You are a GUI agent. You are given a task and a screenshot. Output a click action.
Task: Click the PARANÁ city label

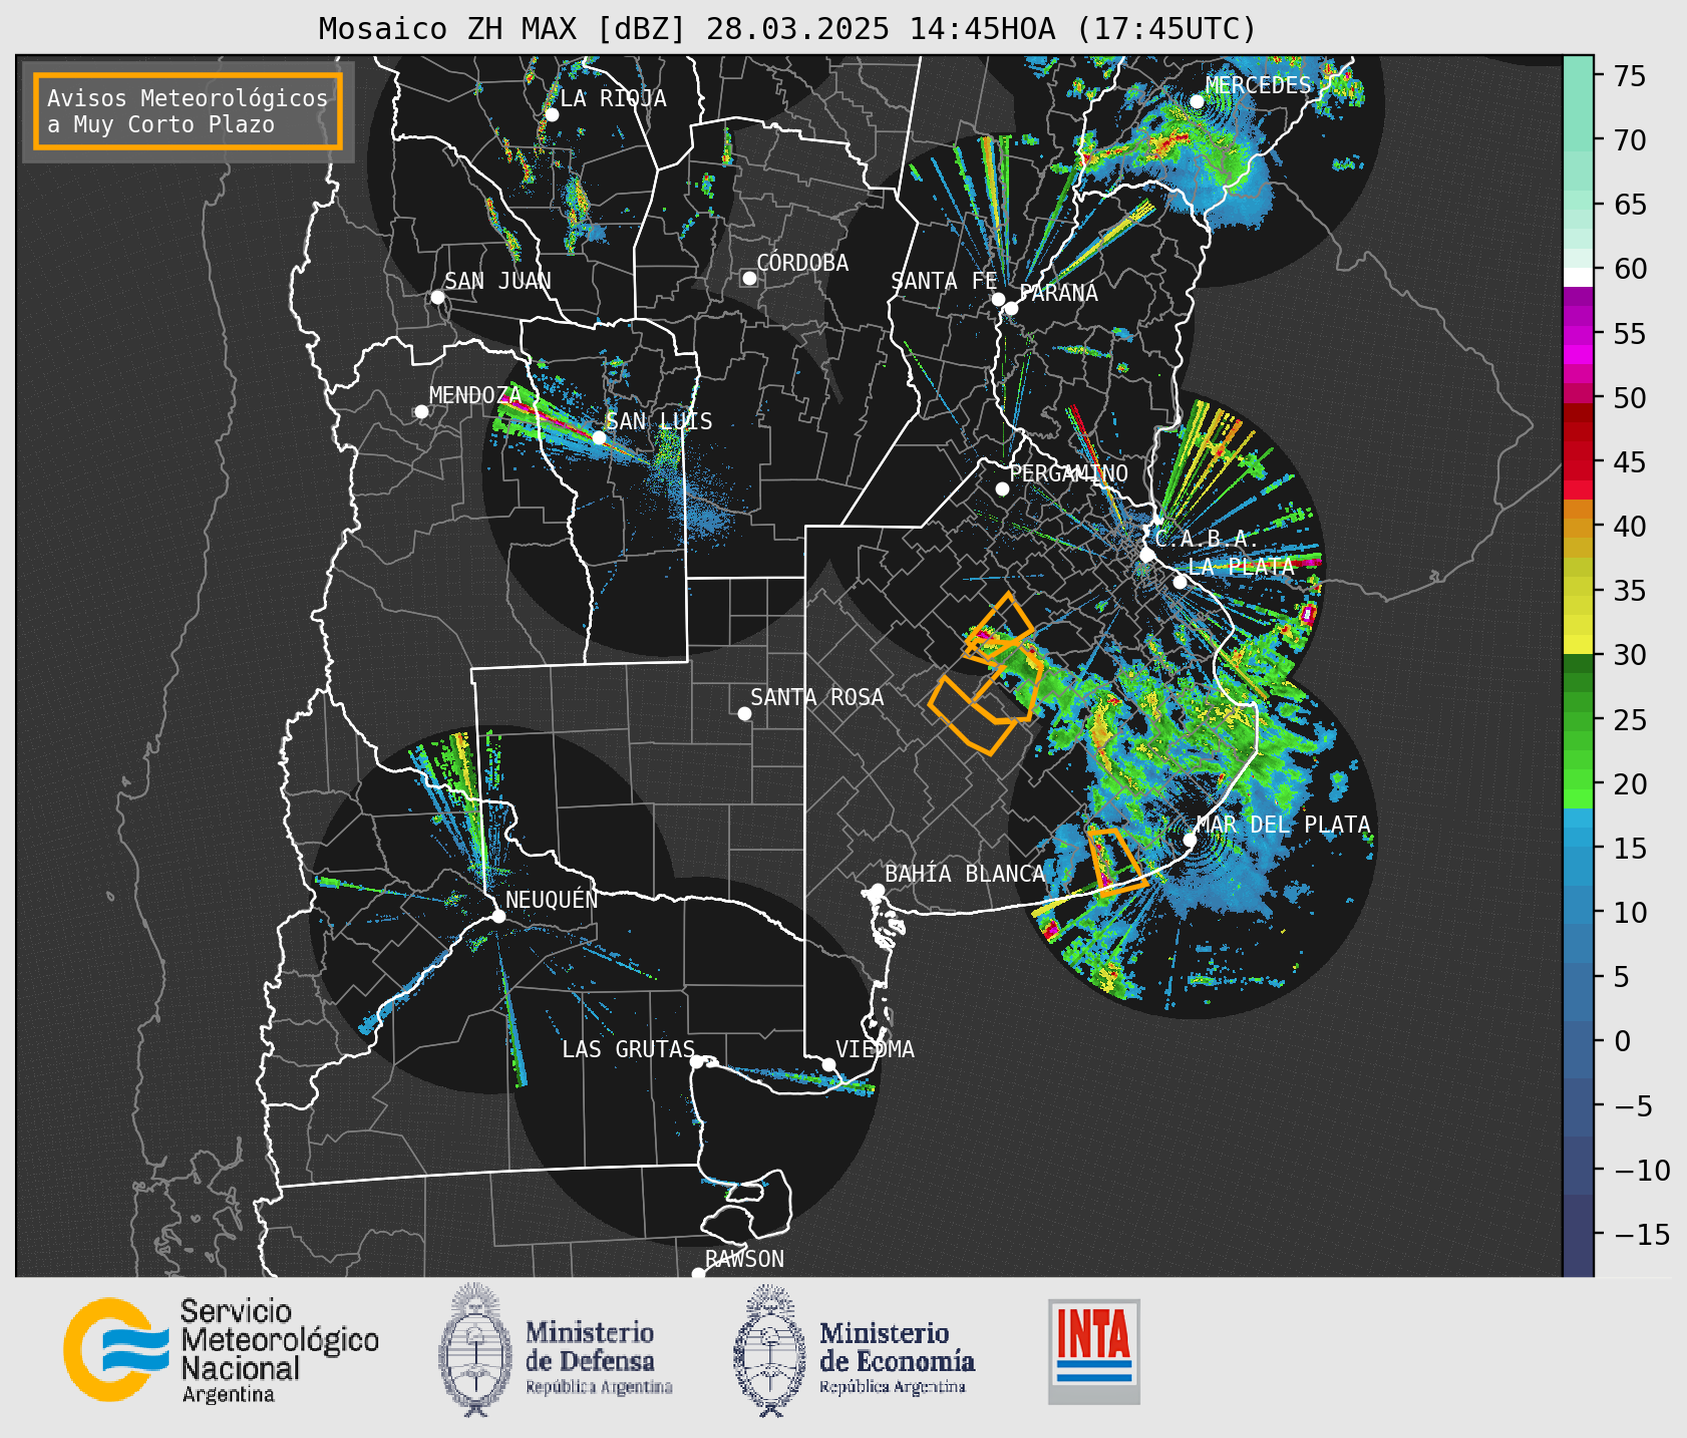[x=1058, y=292]
